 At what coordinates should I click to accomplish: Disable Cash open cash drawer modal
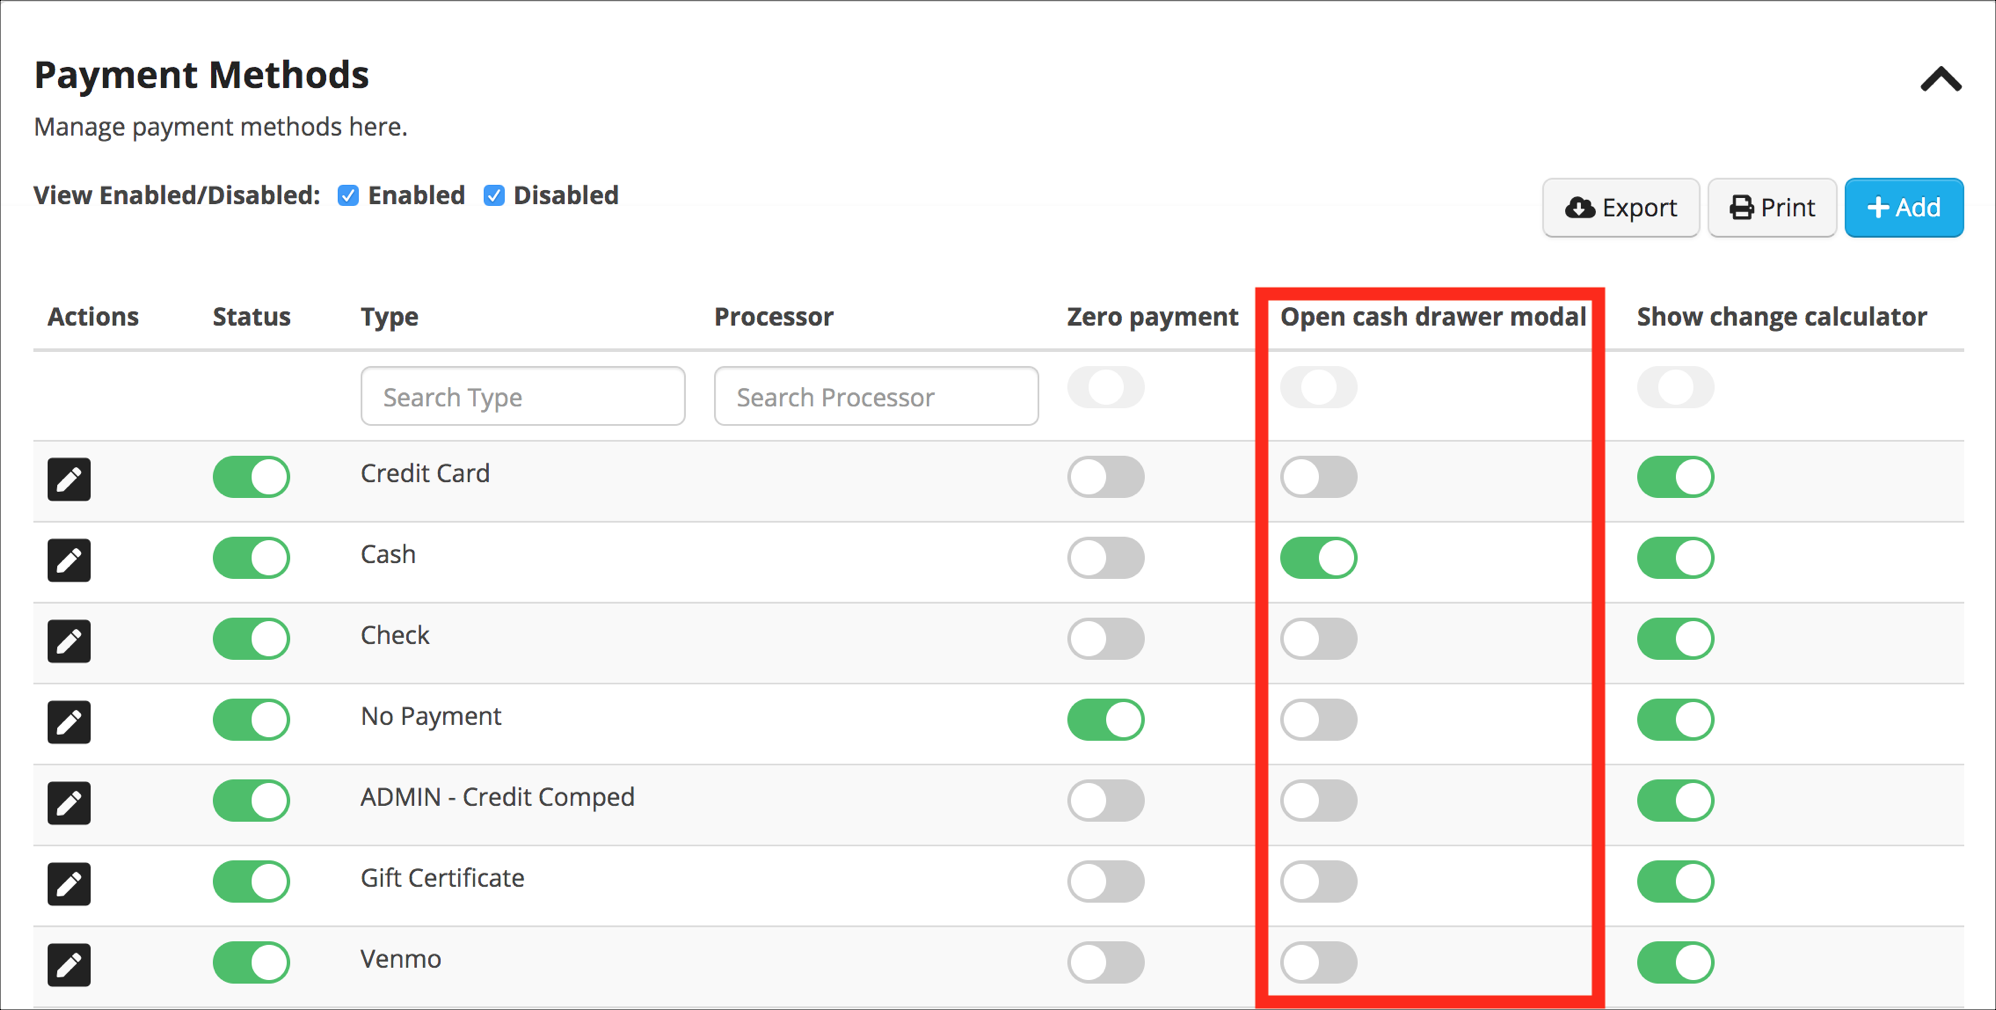point(1318,558)
